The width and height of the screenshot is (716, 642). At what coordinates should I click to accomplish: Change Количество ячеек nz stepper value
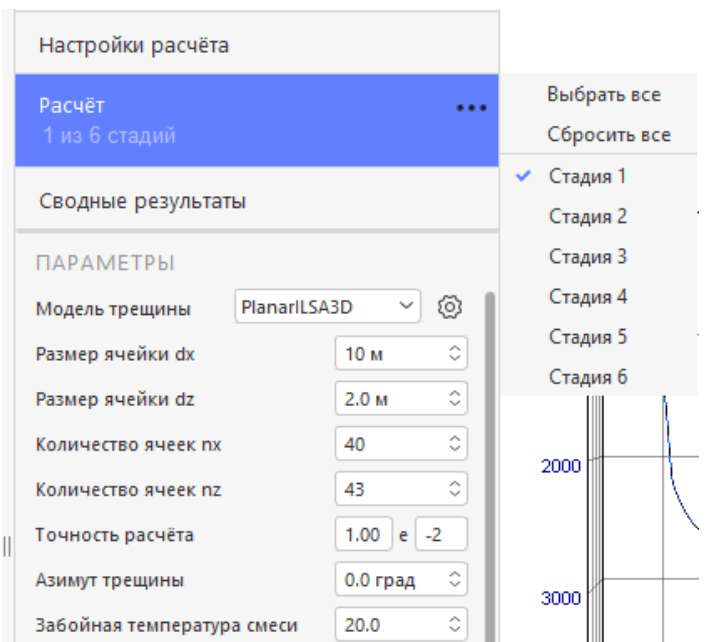click(455, 490)
